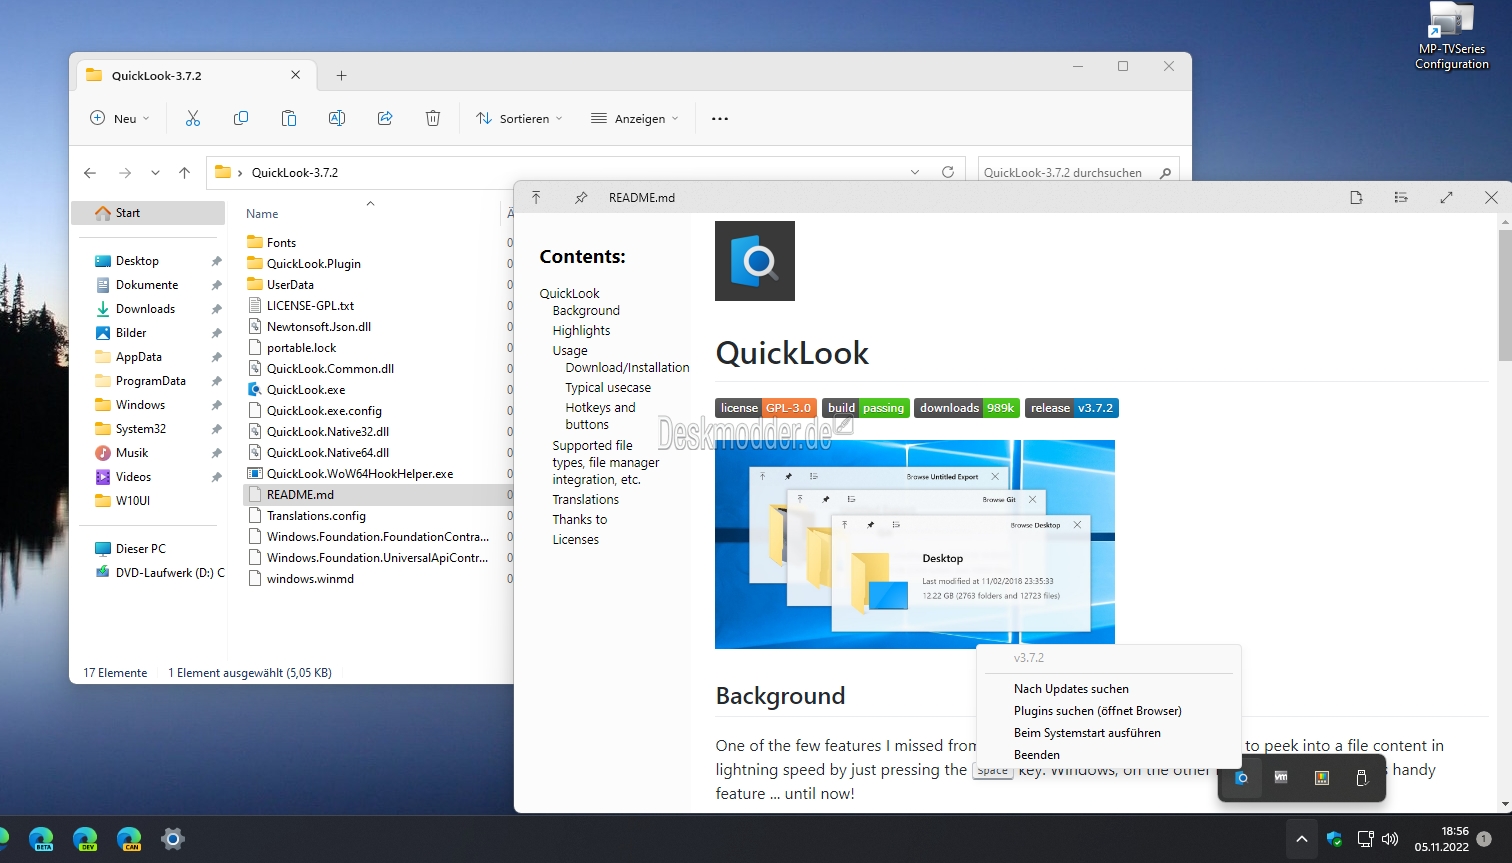Select Translations.config file
Screen dimensions: 1512x863
click(316, 516)
